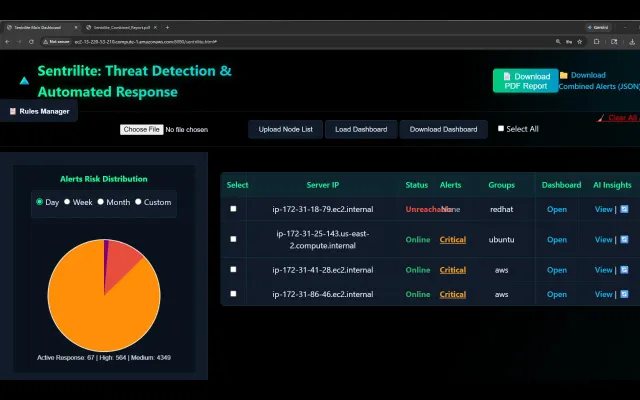Select the Day radio button
Image resolution: width=640 pixels, height=400 pixels.
tap(40, 202)
